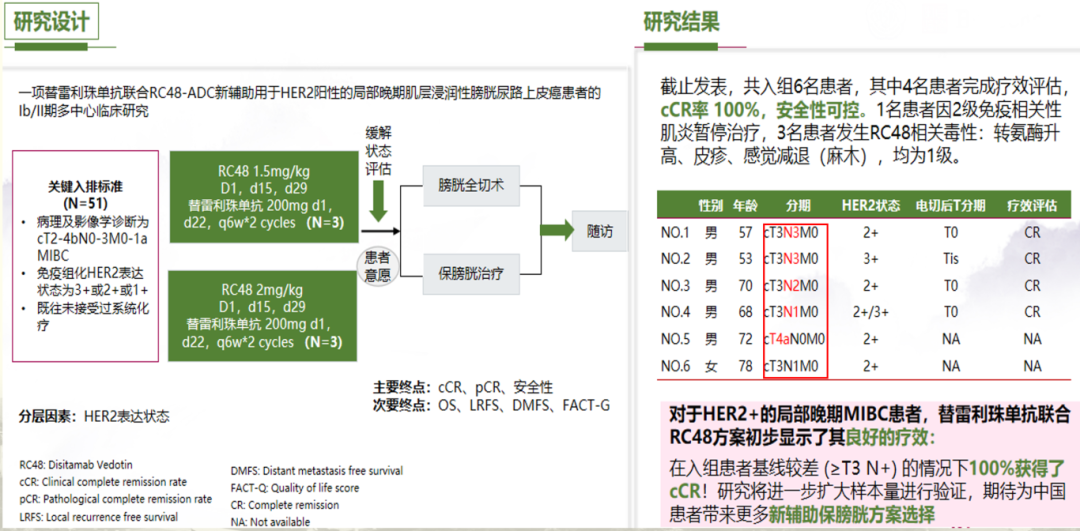This screenshot has height=531, width=1080.
Task: Click the footnote NA: Not available
Action: [x=270, y=521]
